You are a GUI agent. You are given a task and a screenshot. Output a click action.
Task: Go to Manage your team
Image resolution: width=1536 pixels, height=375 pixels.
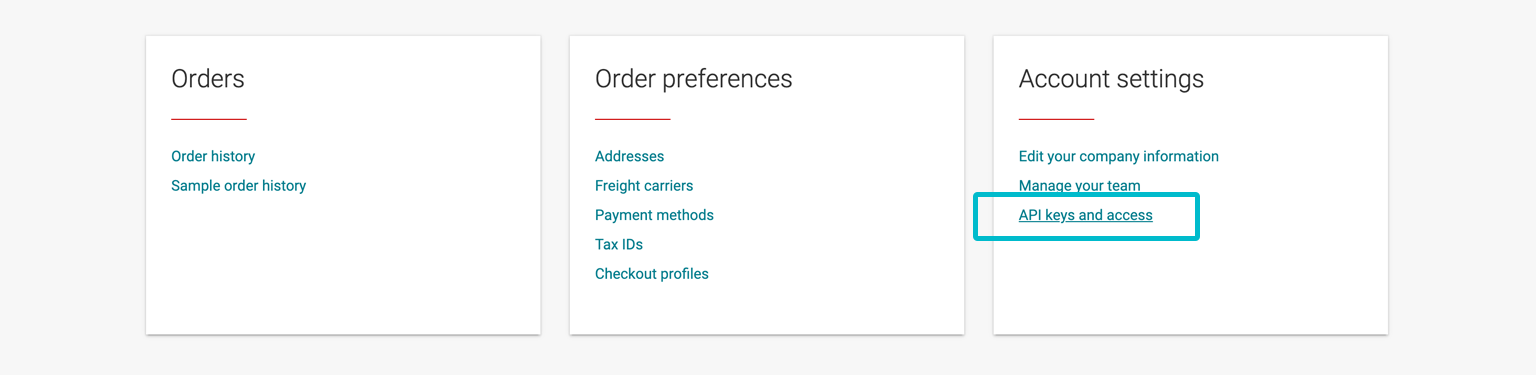[1079, 185]
